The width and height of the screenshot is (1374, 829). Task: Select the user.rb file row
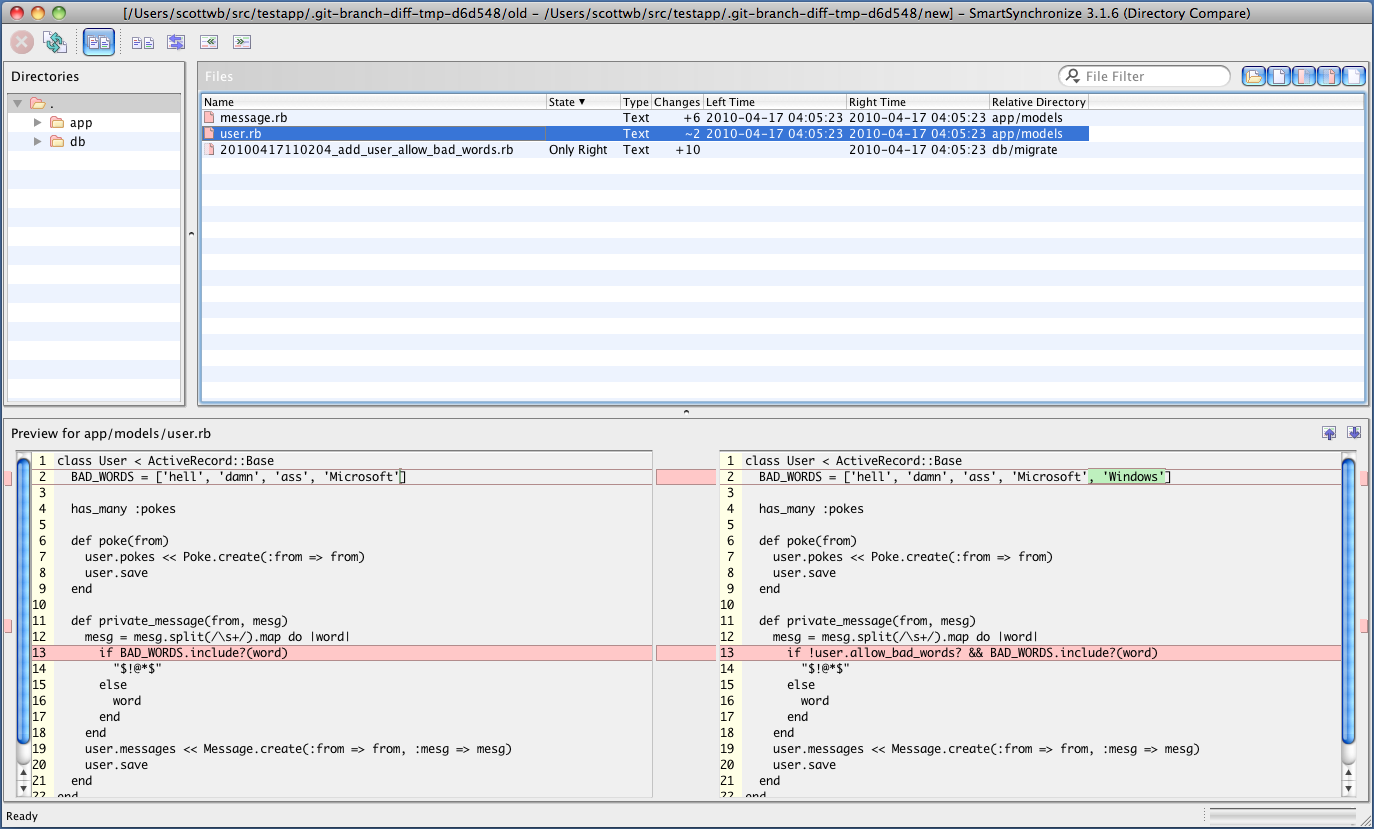click(x=645, y=134)
